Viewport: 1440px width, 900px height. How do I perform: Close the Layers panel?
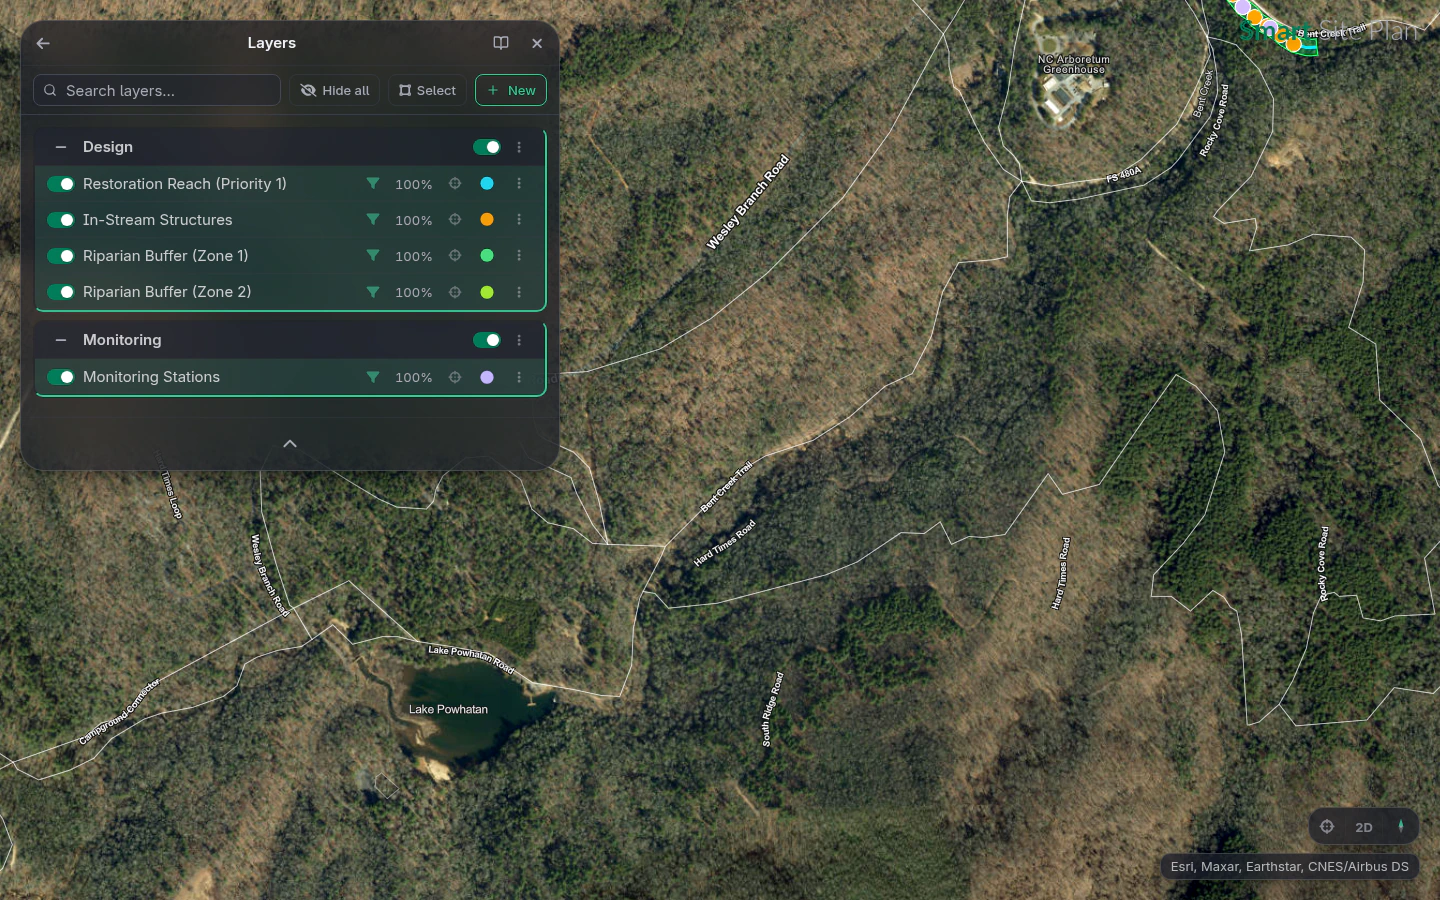pyautogui.click(x=537, y=43)
